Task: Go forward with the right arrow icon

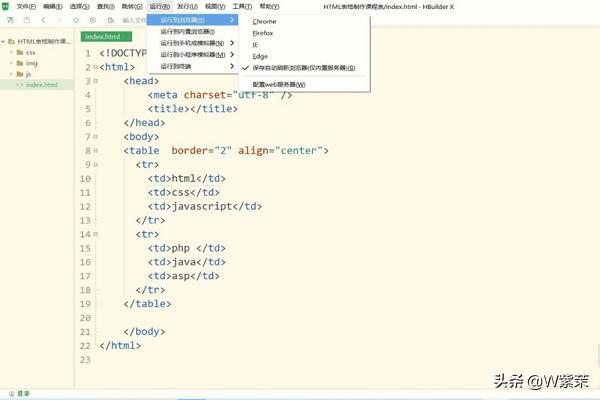Action: pos(60,20)
